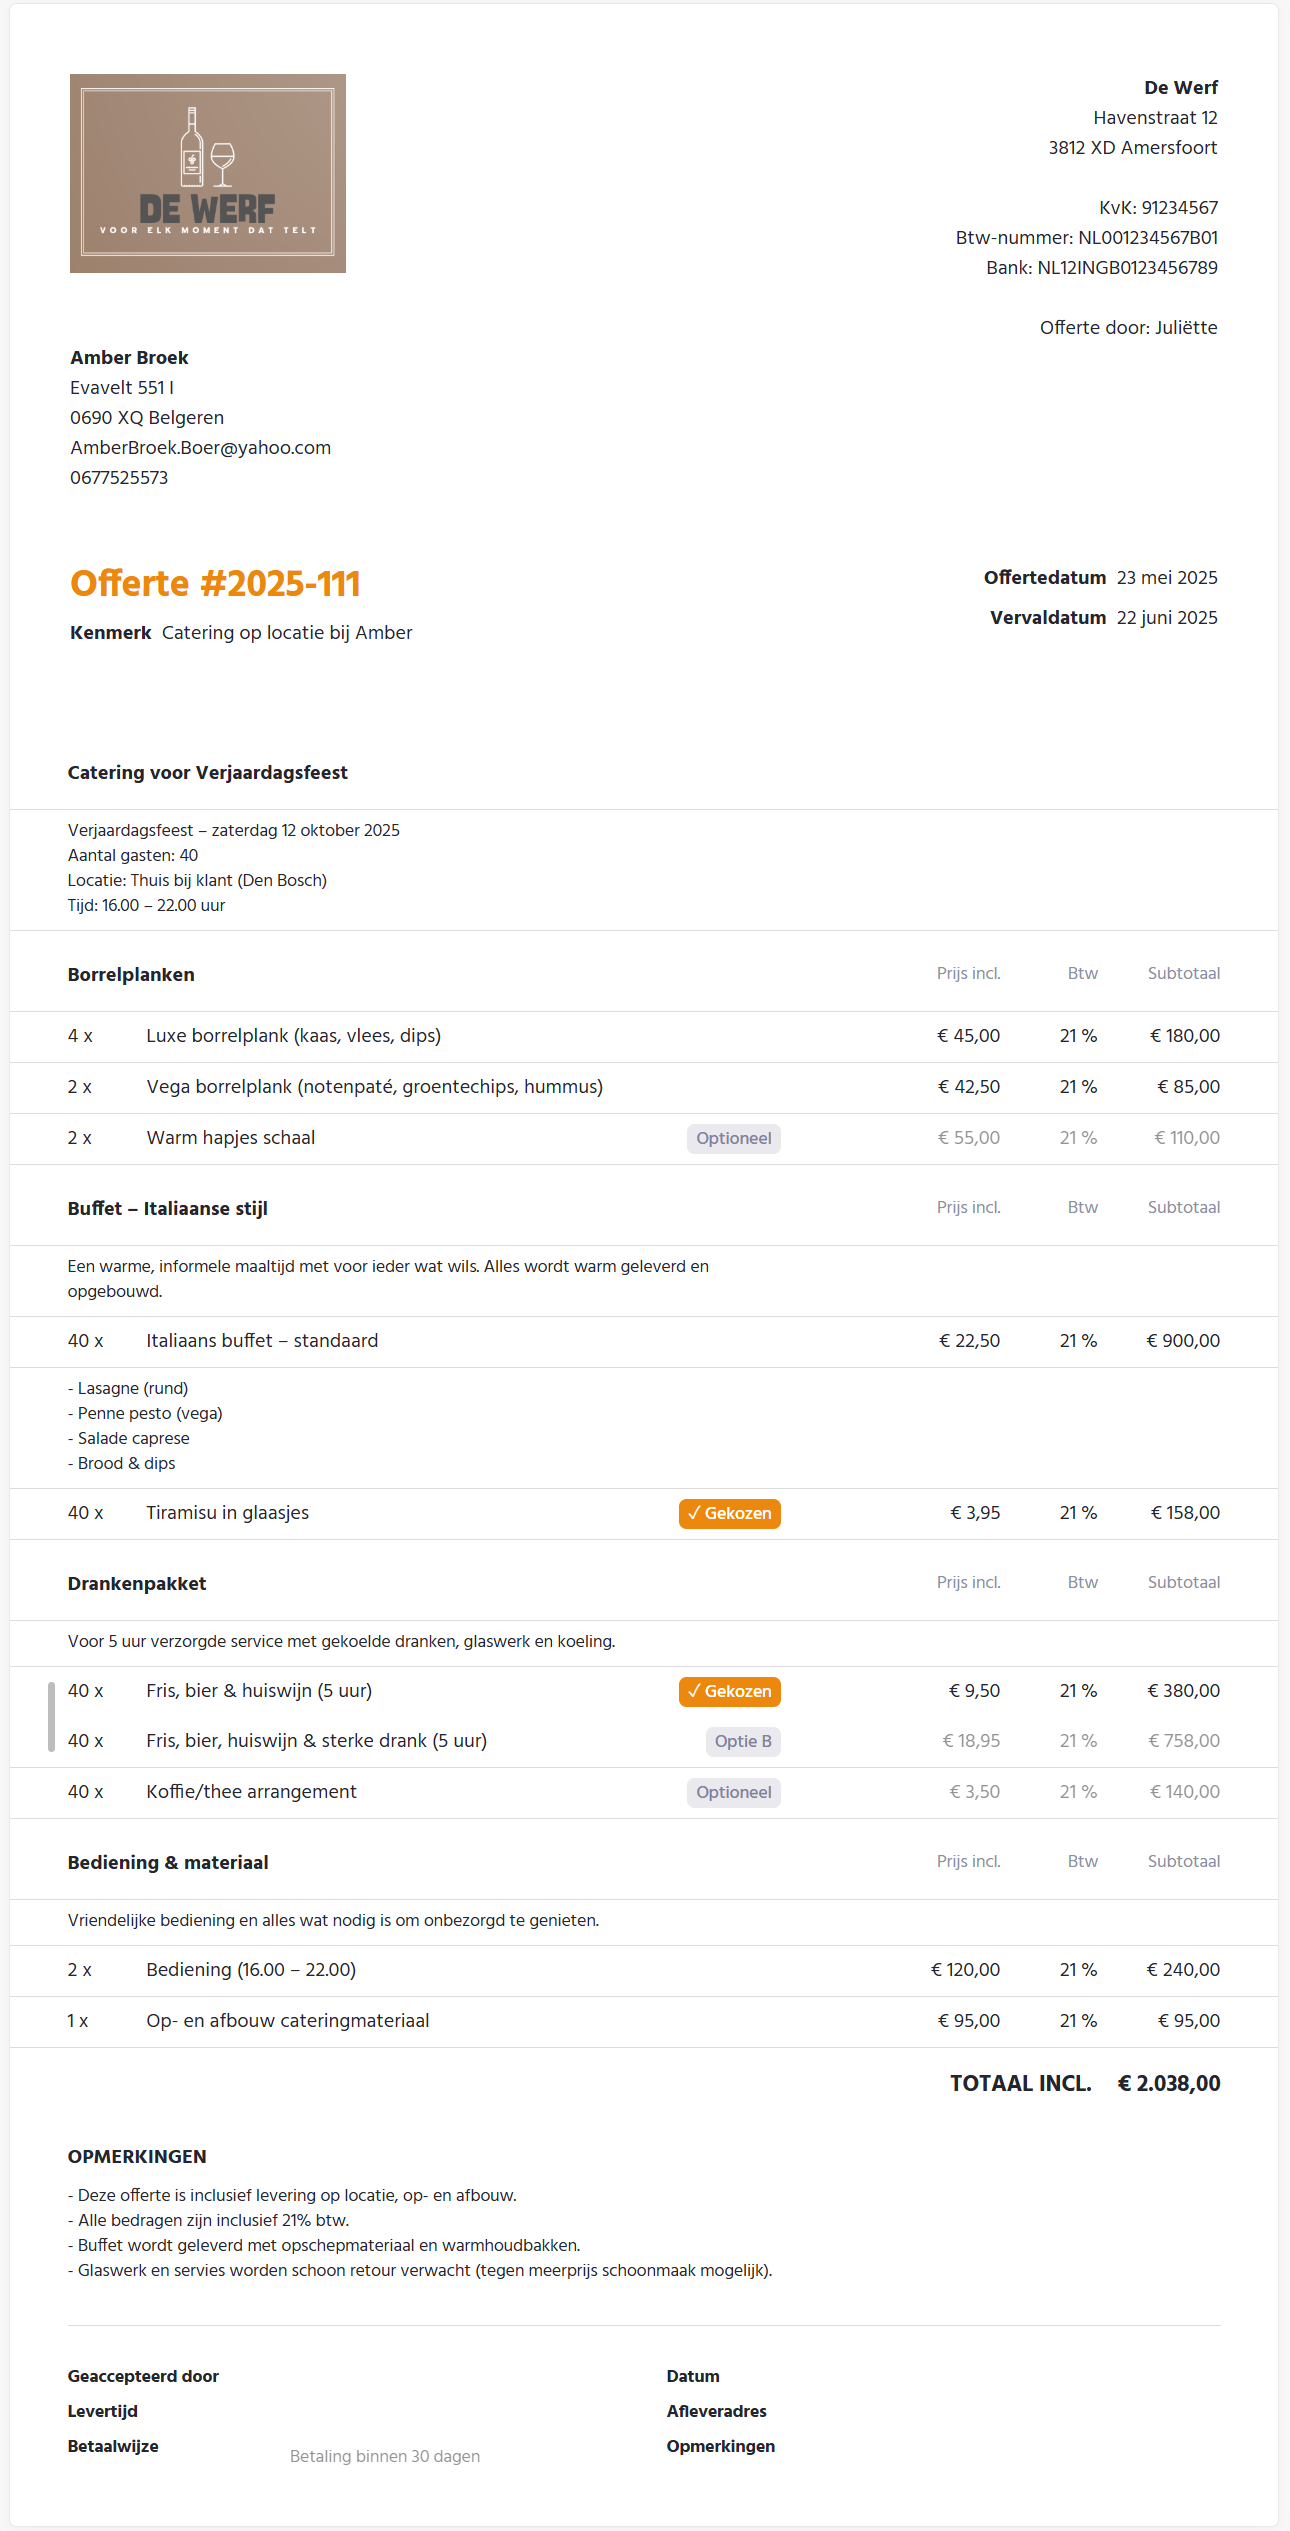Screen dimensions: 1290x2531
Task: Click the email AmberBroek.Boer@yahoo.com
Action: 200,448
